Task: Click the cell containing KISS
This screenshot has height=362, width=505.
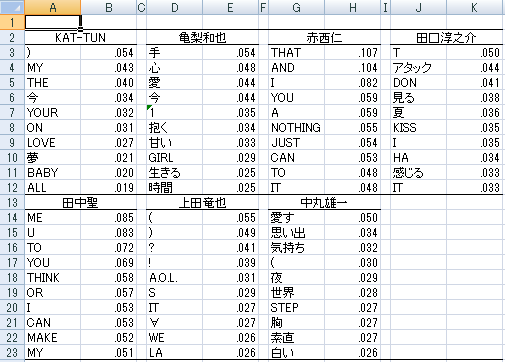Action: tap(418, 127)
